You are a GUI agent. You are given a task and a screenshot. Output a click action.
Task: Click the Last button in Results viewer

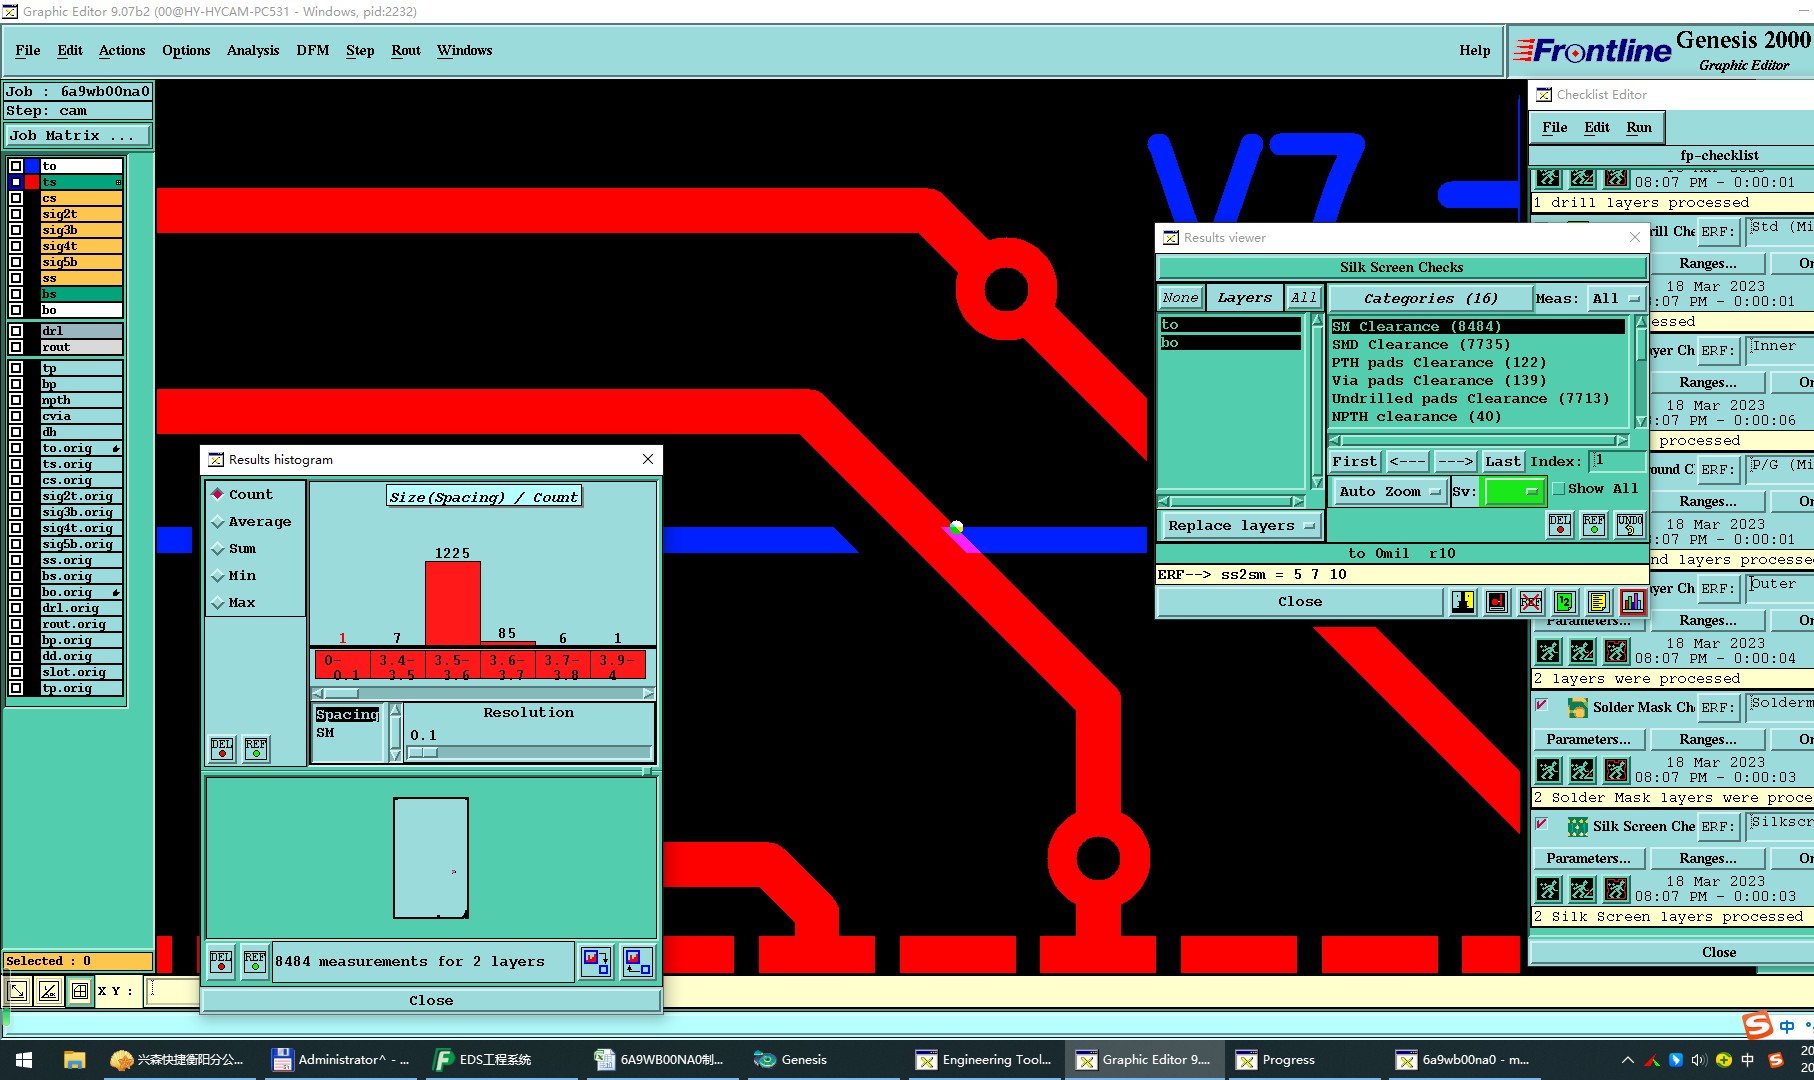[x=1502, y=461]
